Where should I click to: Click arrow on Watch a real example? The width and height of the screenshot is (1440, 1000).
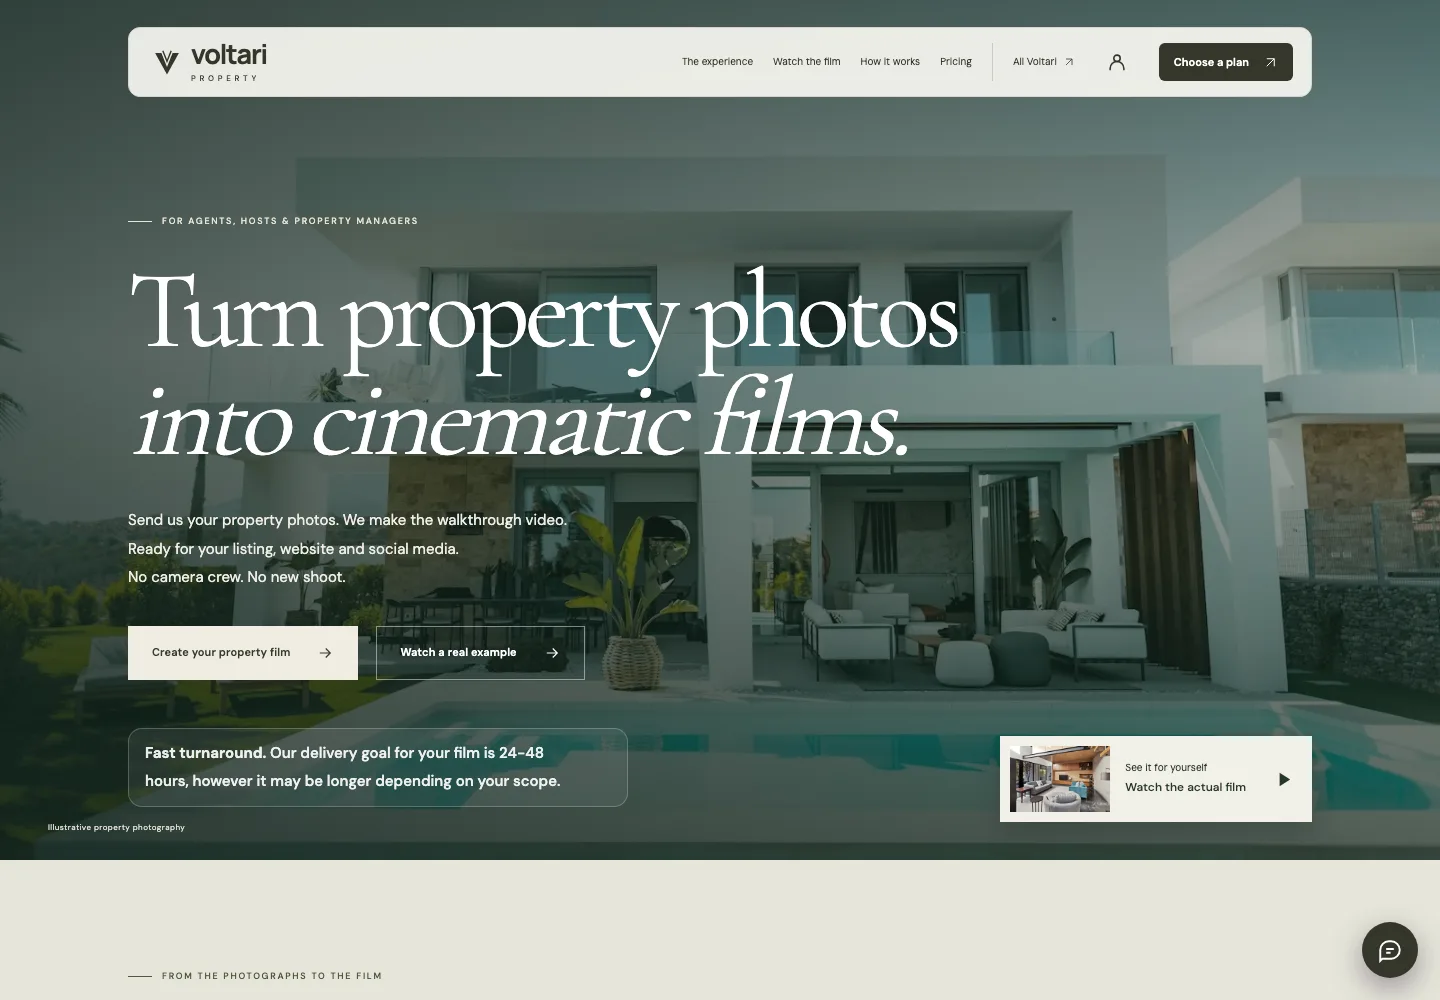point(552,653)
